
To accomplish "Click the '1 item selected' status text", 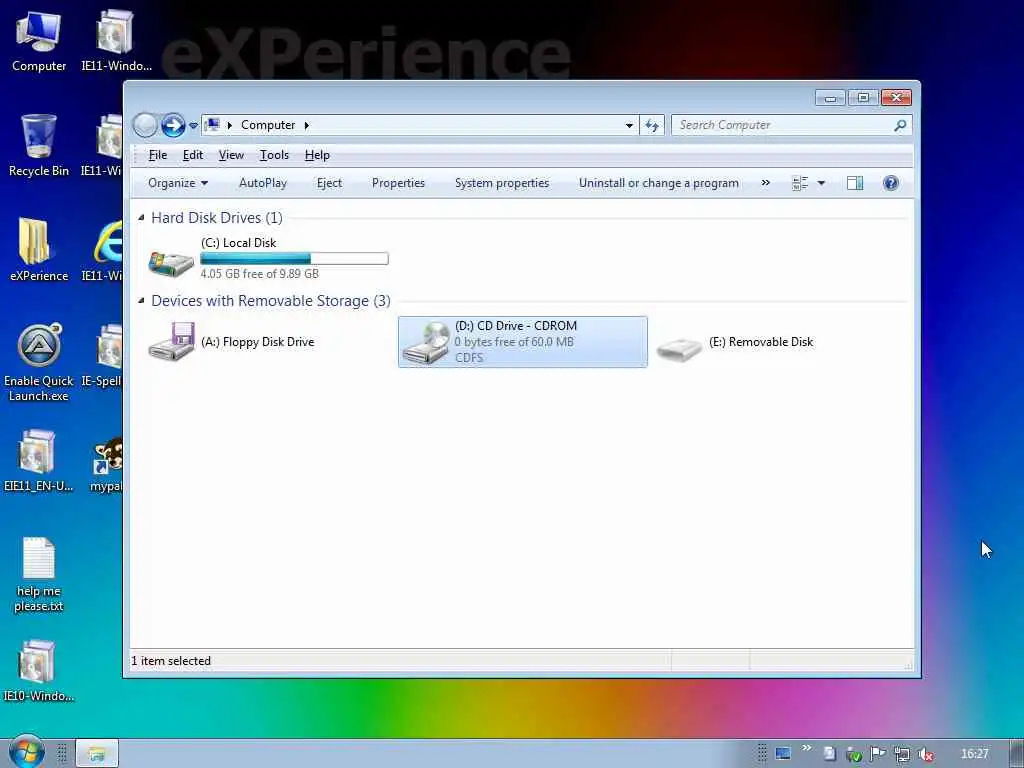I will 171,661.
